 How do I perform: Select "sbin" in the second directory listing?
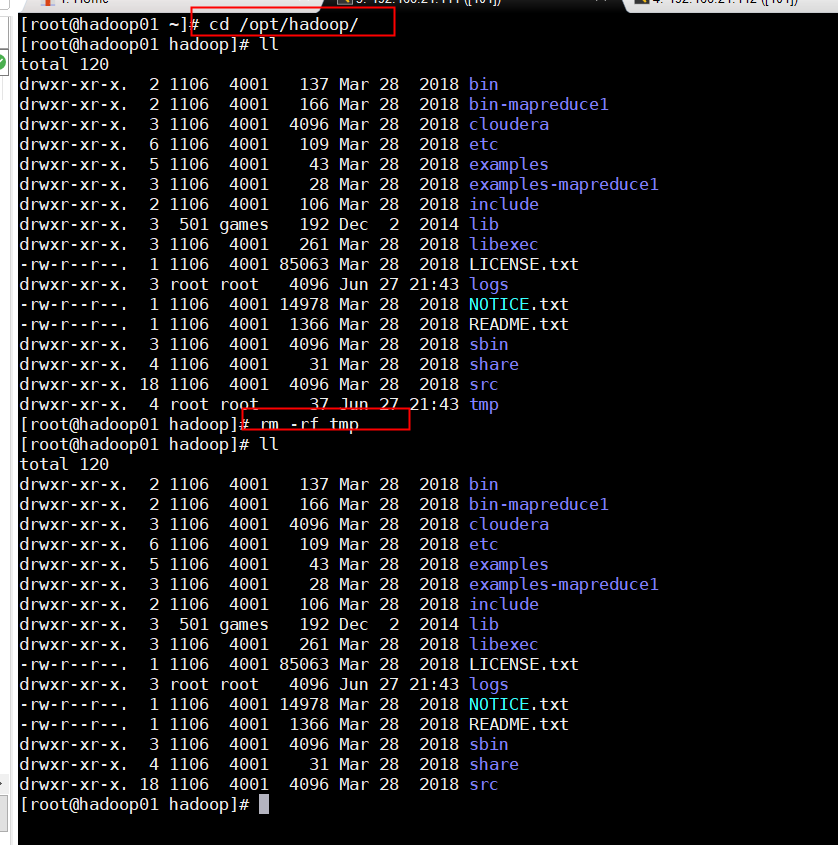tap(488, 744)
